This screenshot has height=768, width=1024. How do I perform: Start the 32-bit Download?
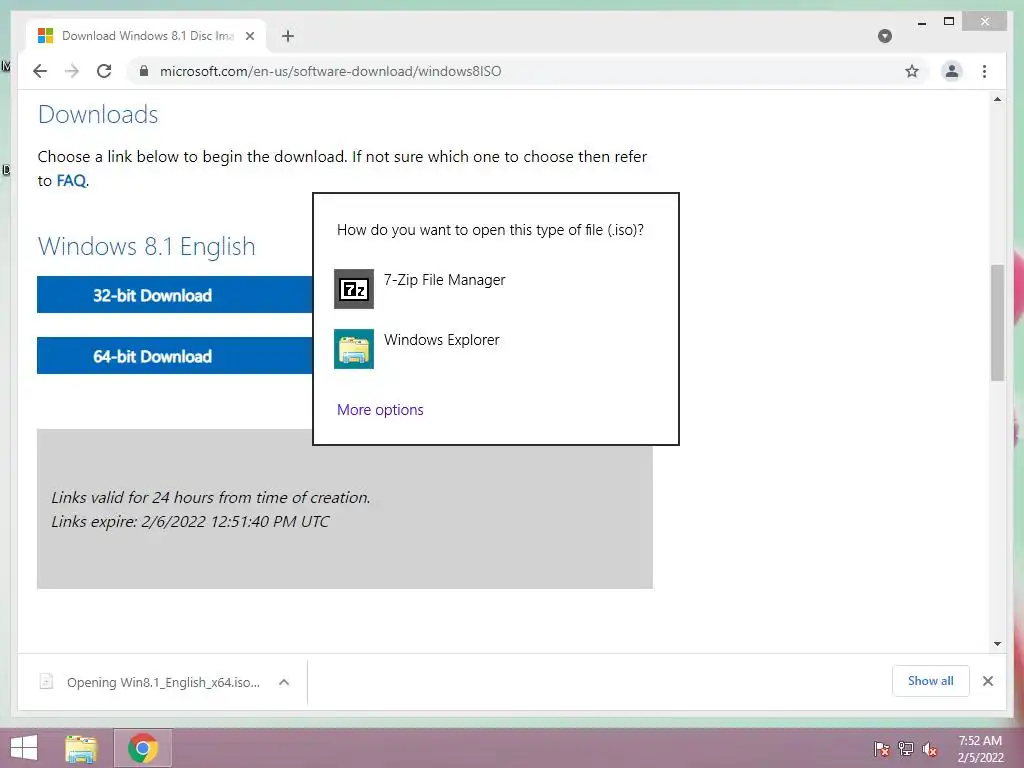coord(174,295)
